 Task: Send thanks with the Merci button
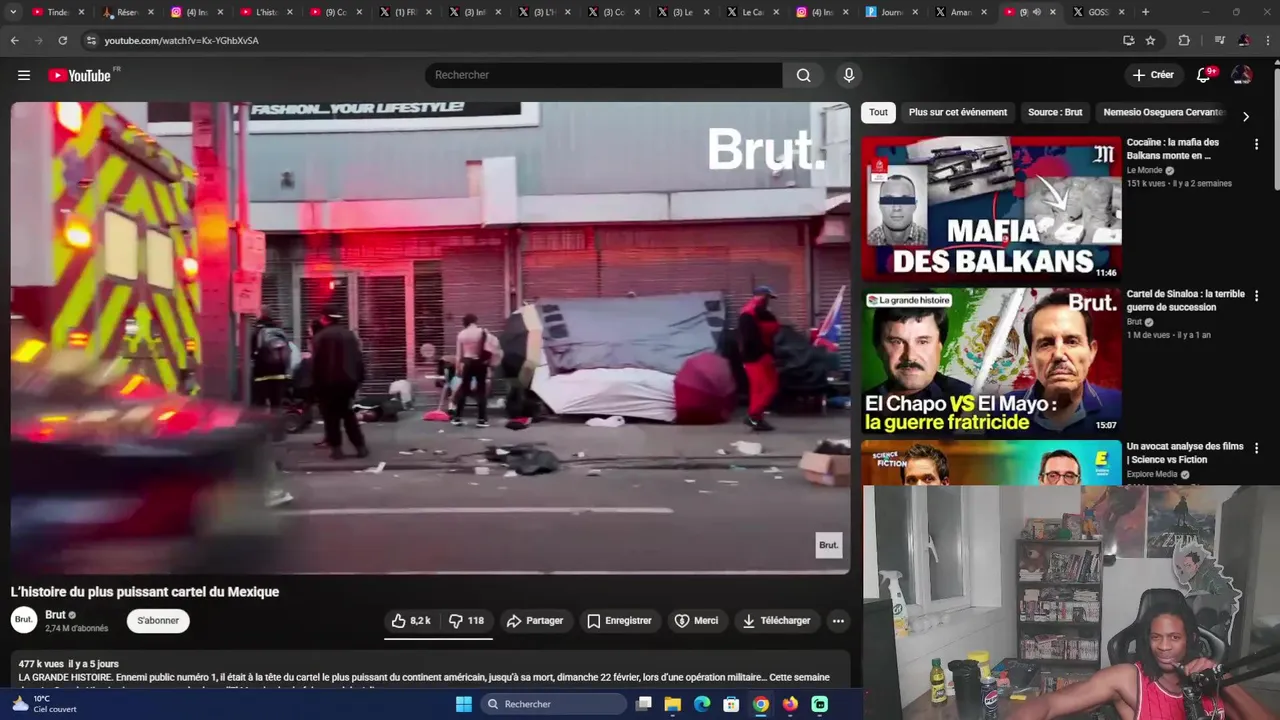[x=696, y=621]
